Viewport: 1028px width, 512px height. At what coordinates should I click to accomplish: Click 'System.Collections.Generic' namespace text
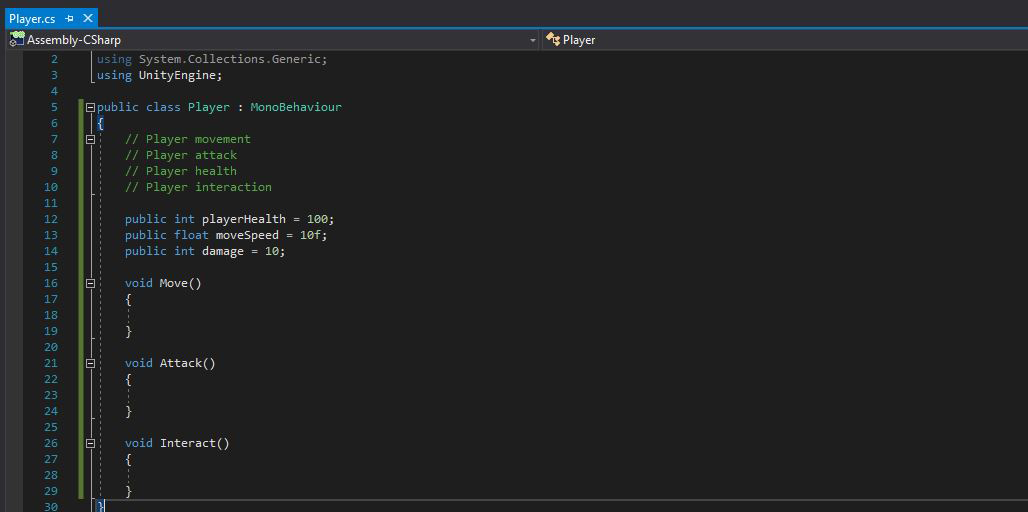229,59
